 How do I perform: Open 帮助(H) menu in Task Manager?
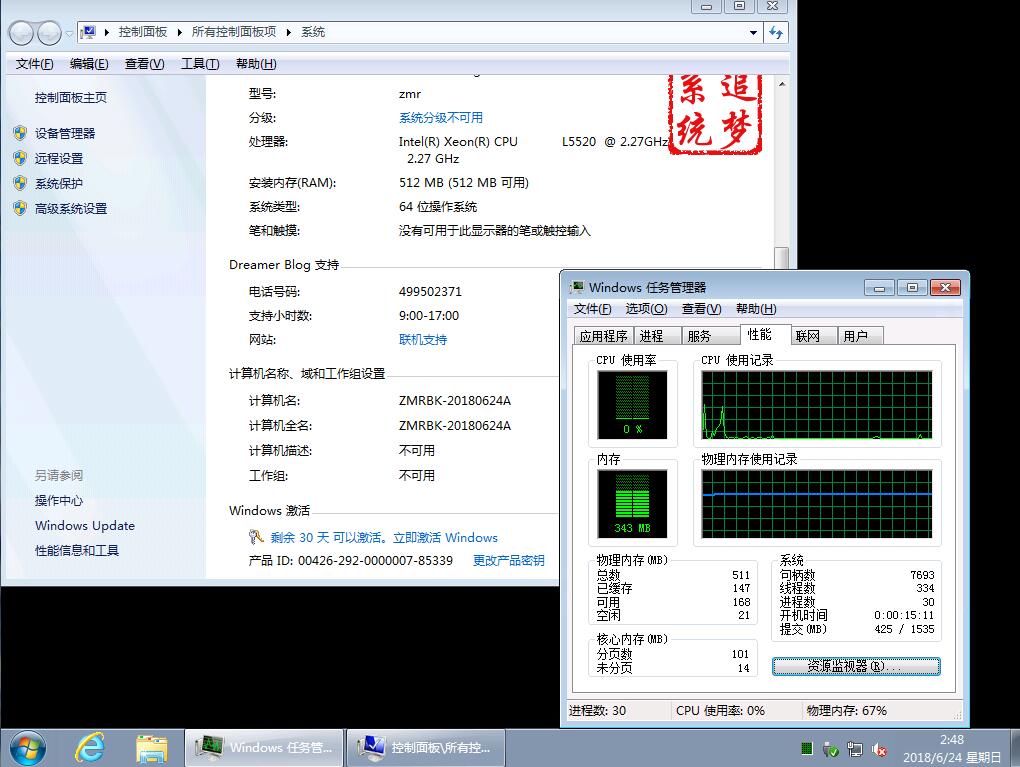pos(756,309)
